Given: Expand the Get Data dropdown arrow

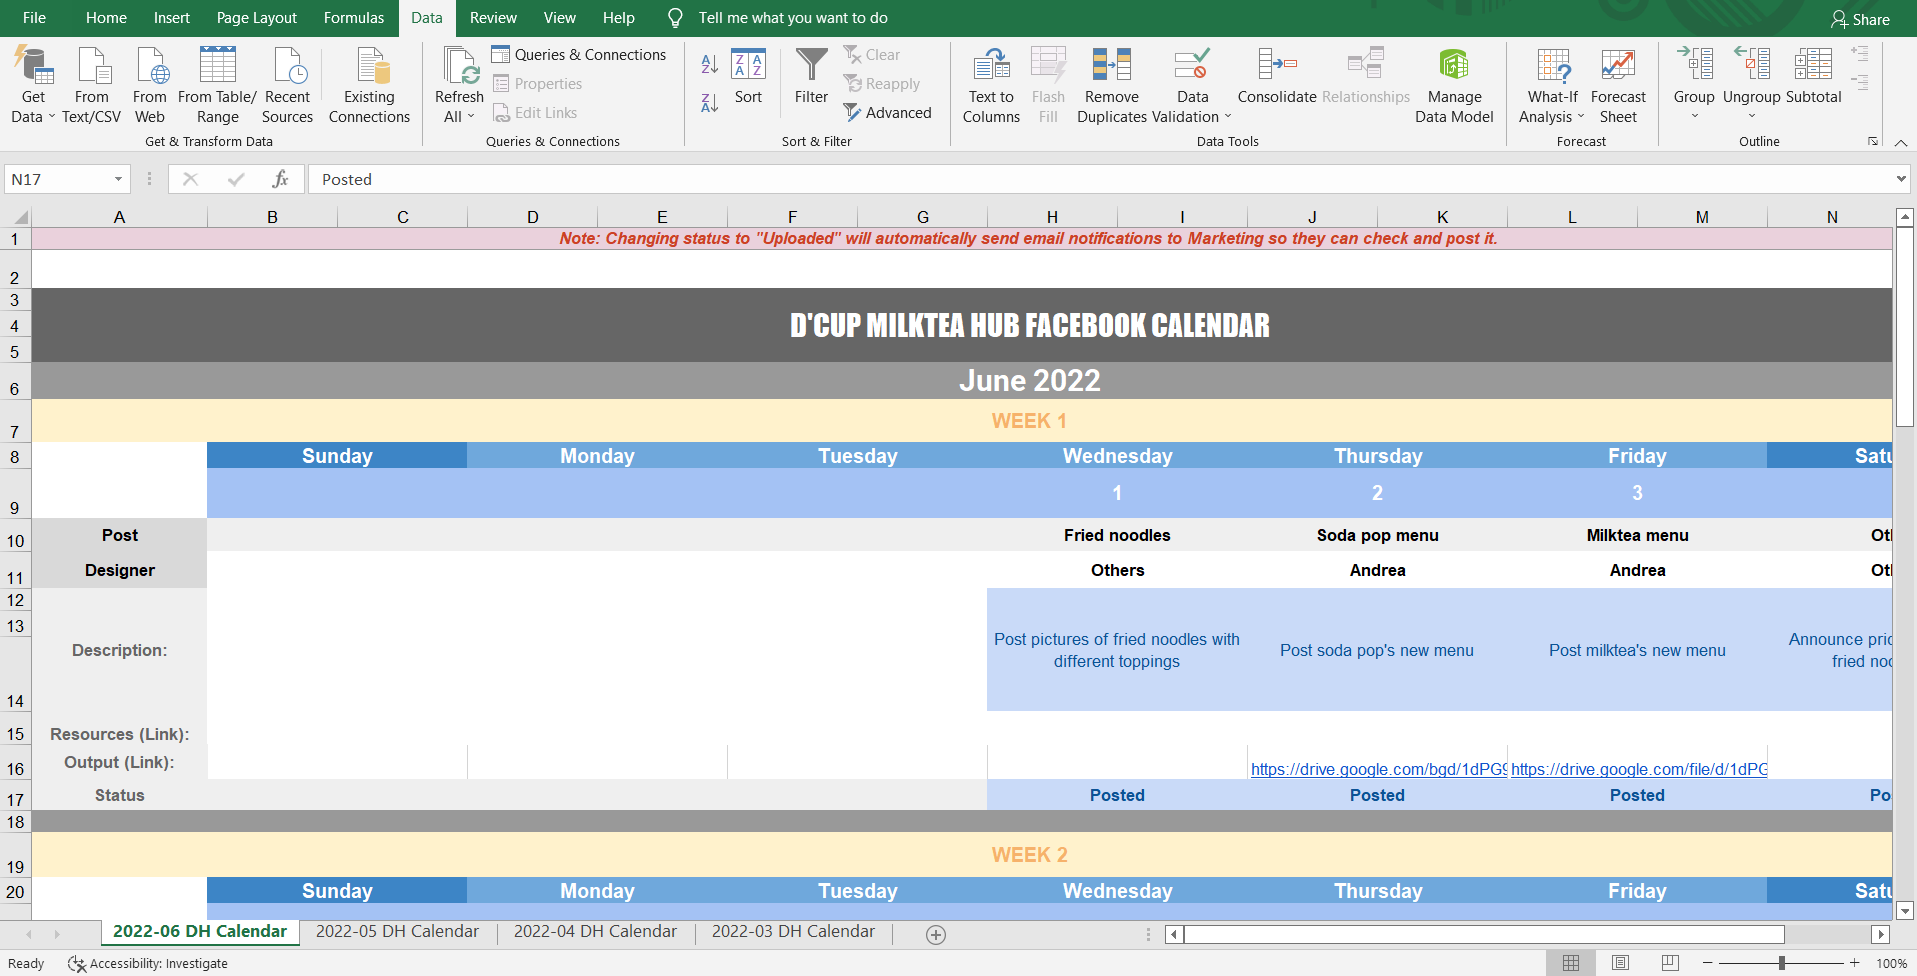Looking at the screenshot, I should [52, 117].
